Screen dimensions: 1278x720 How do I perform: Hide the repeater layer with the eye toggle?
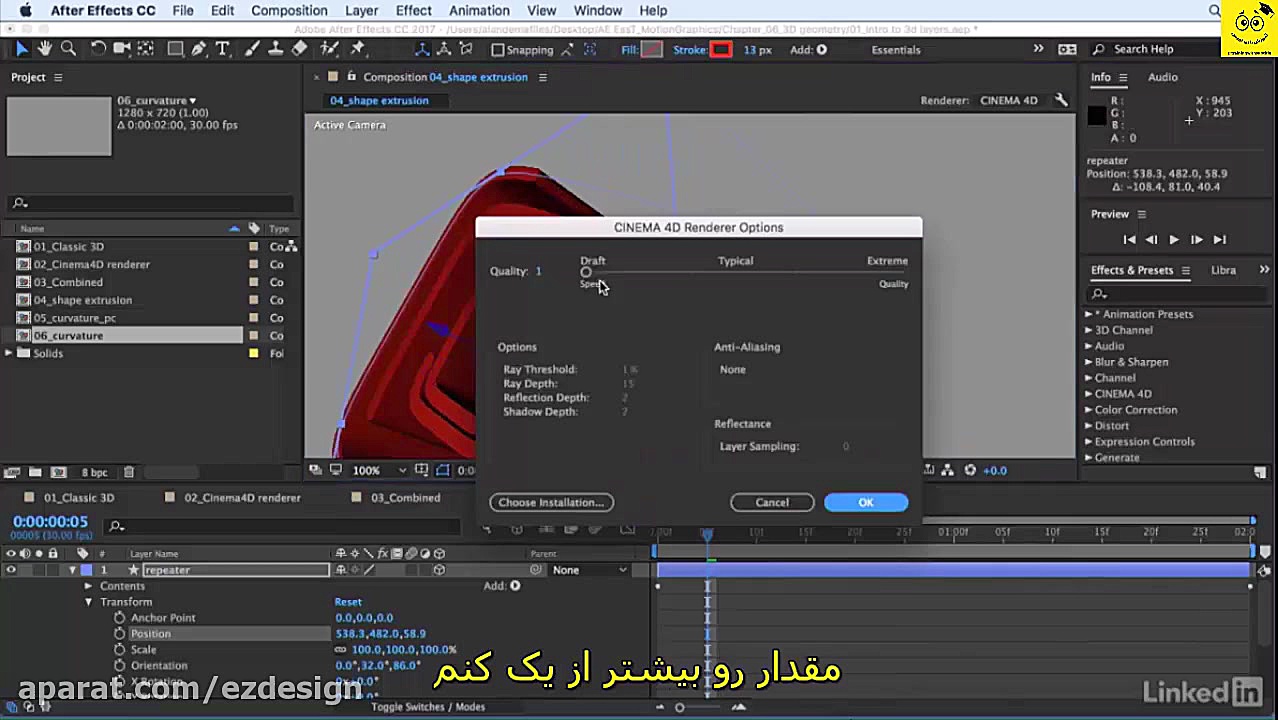pyautogui.click(x=11, y=569)
